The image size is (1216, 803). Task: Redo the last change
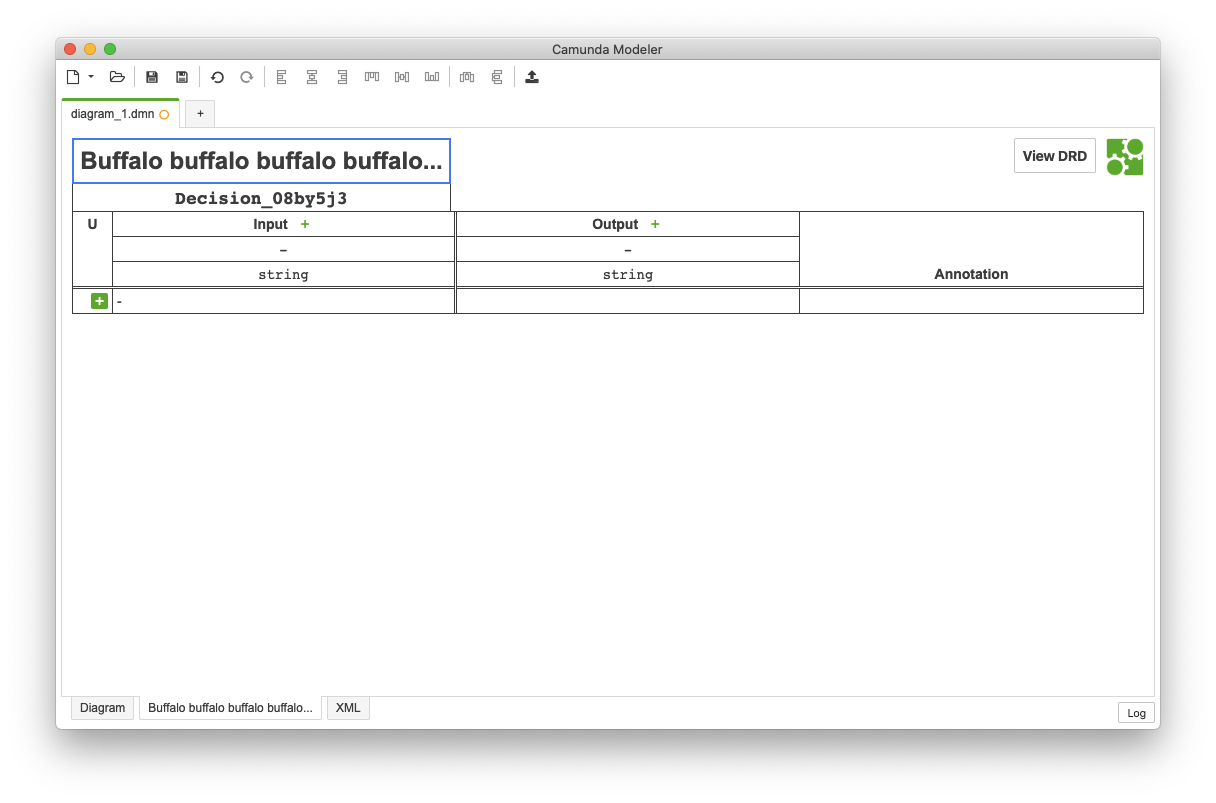[246, 77]
